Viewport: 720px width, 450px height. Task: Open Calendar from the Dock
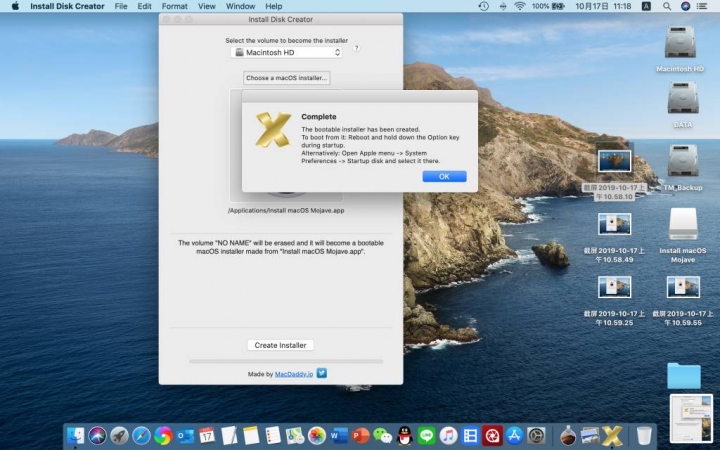click(x=207, y=435)
